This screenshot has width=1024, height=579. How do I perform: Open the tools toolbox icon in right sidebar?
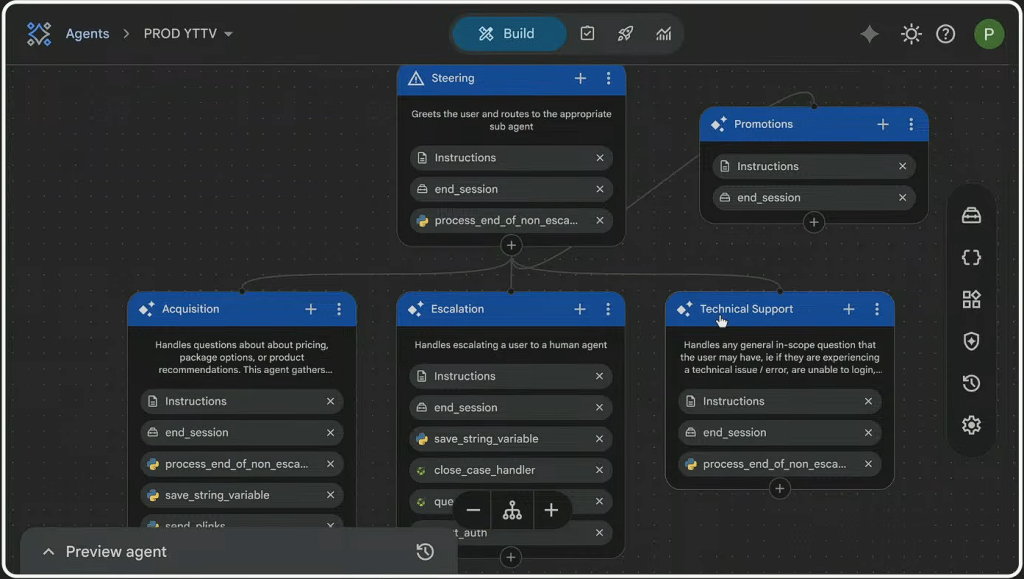tap(970, 216)
